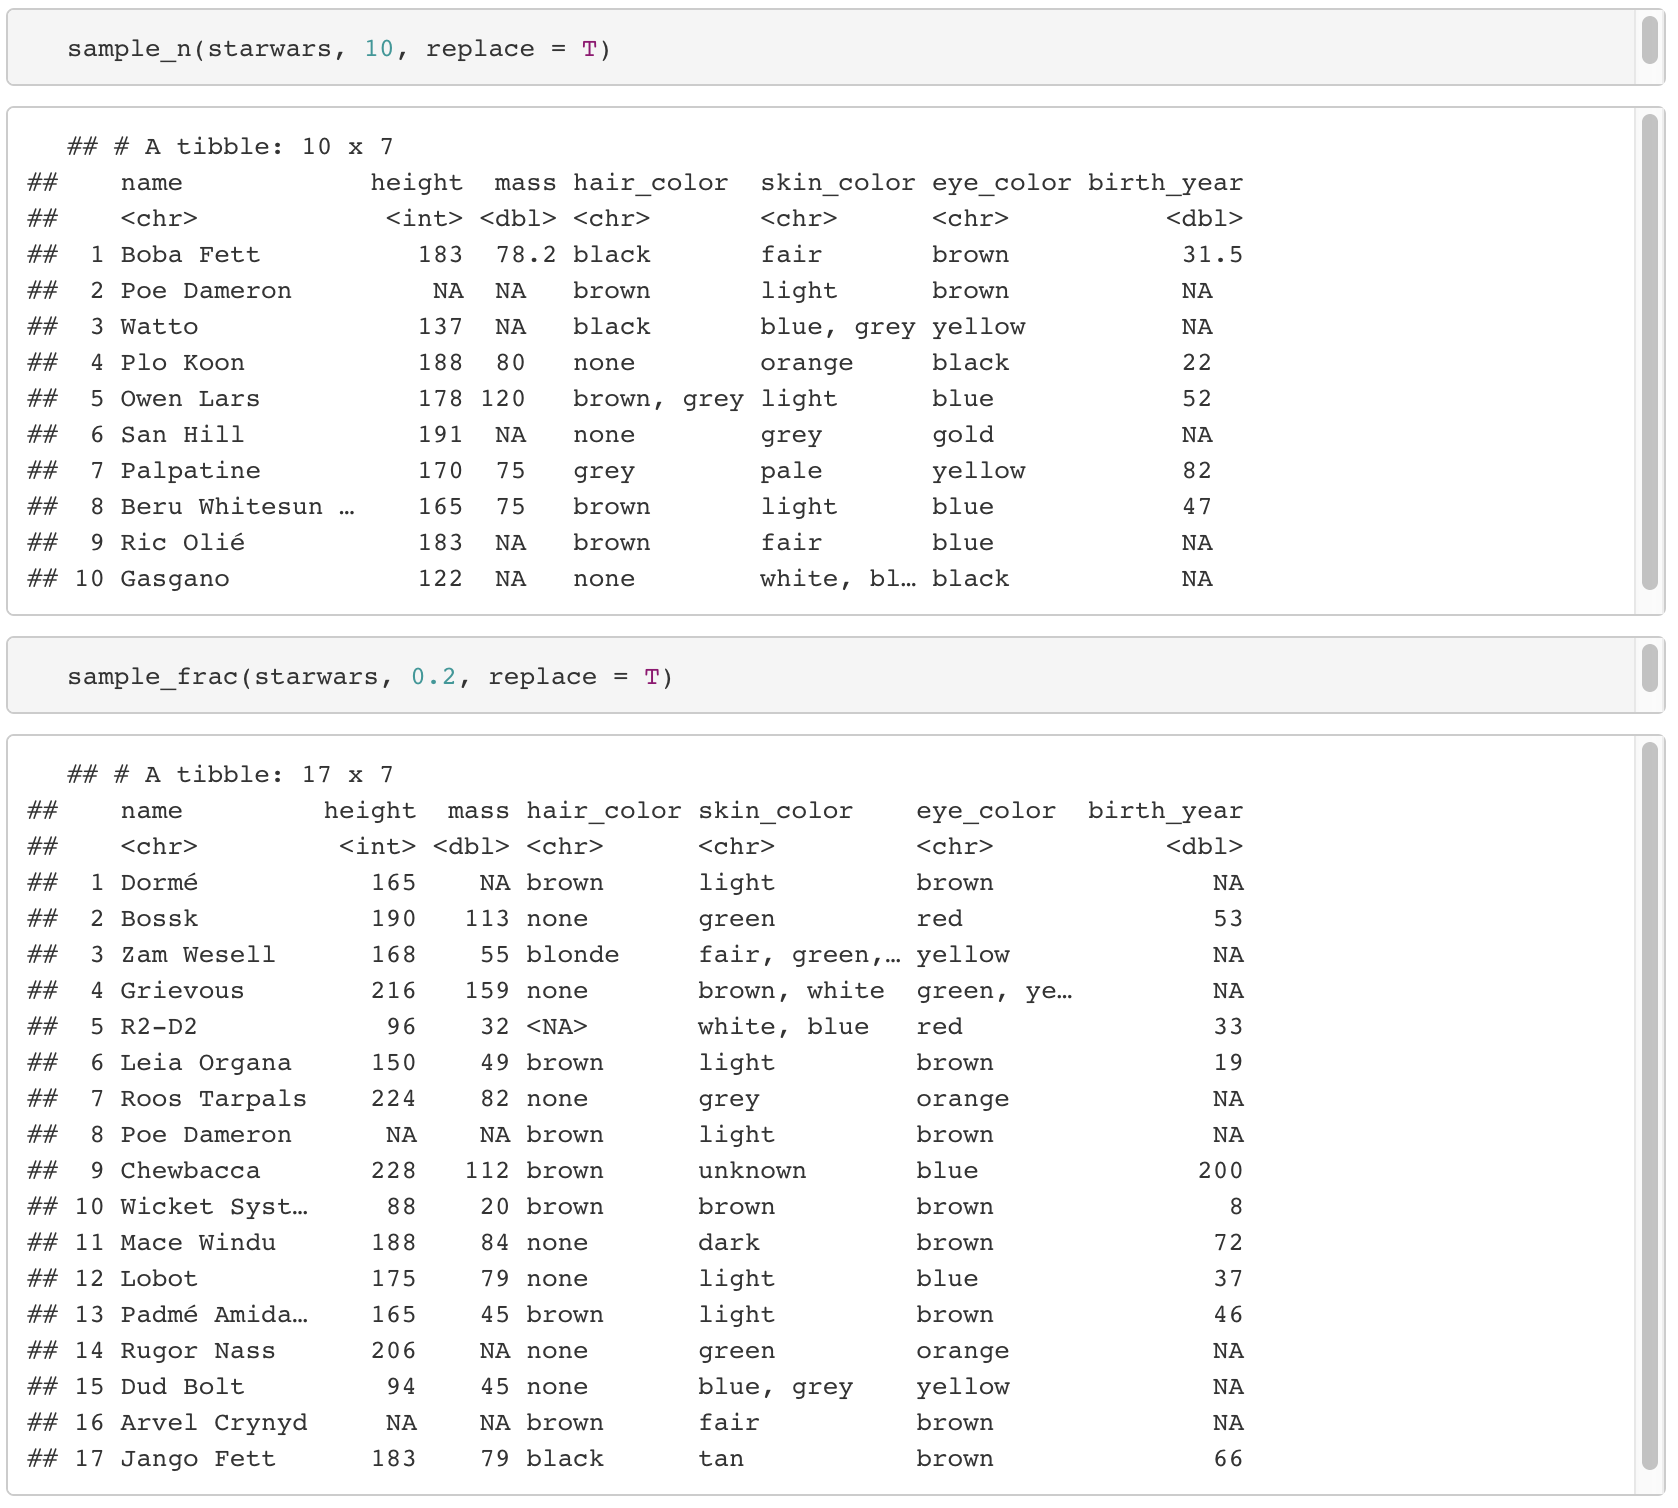Click 'pale' skin color of Palpatine
1678x1508 pixels.
(x=791, y=471)
